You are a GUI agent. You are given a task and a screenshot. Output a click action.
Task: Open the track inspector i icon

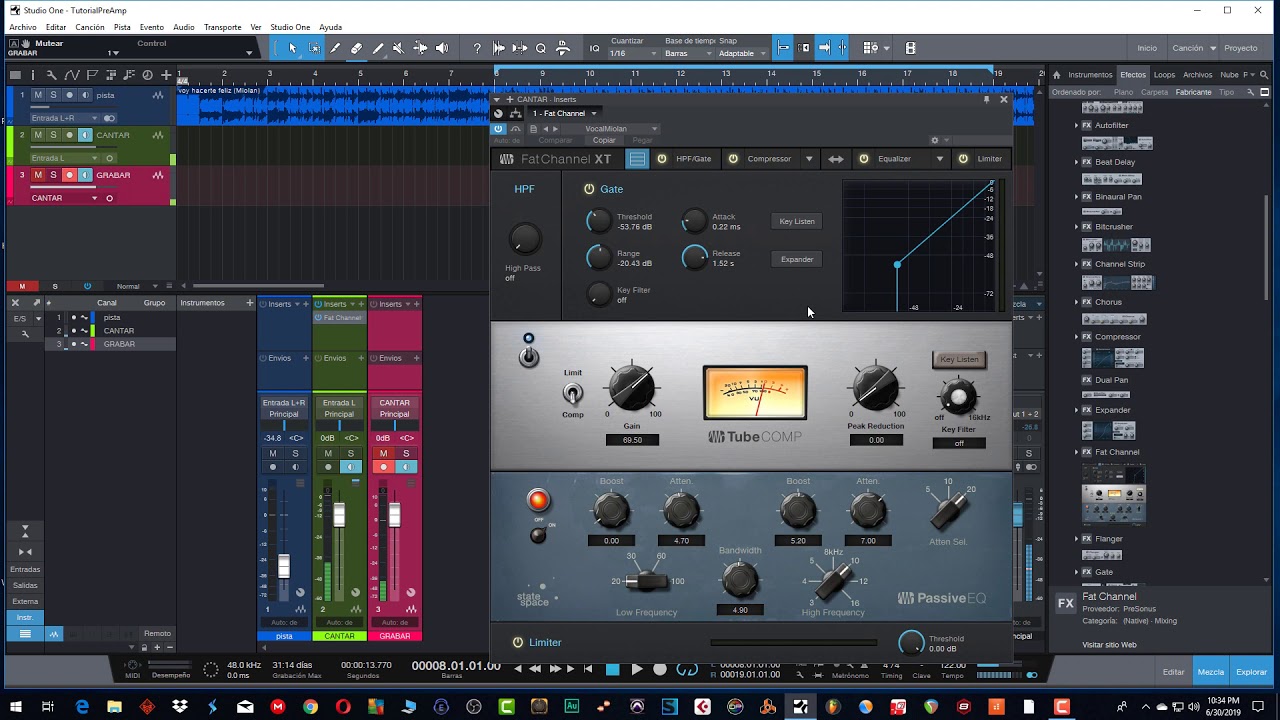(33, 75)
